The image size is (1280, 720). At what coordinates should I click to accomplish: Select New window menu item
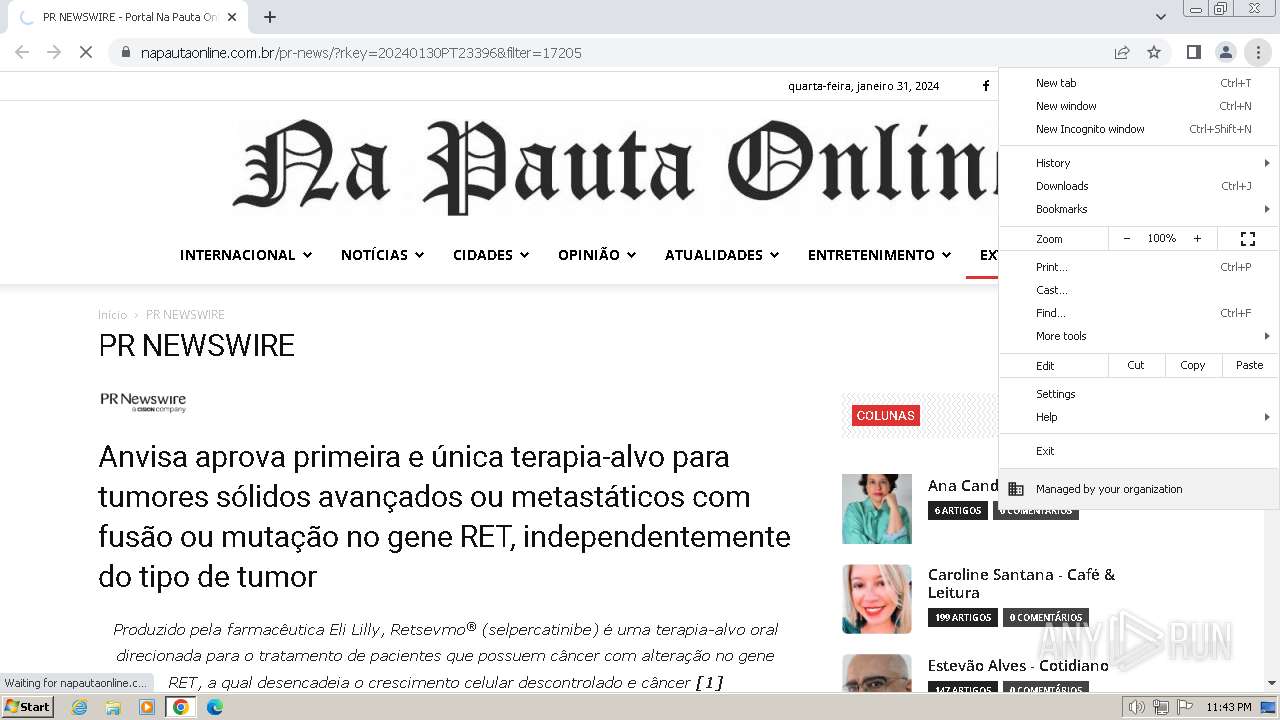[1139, 106]
